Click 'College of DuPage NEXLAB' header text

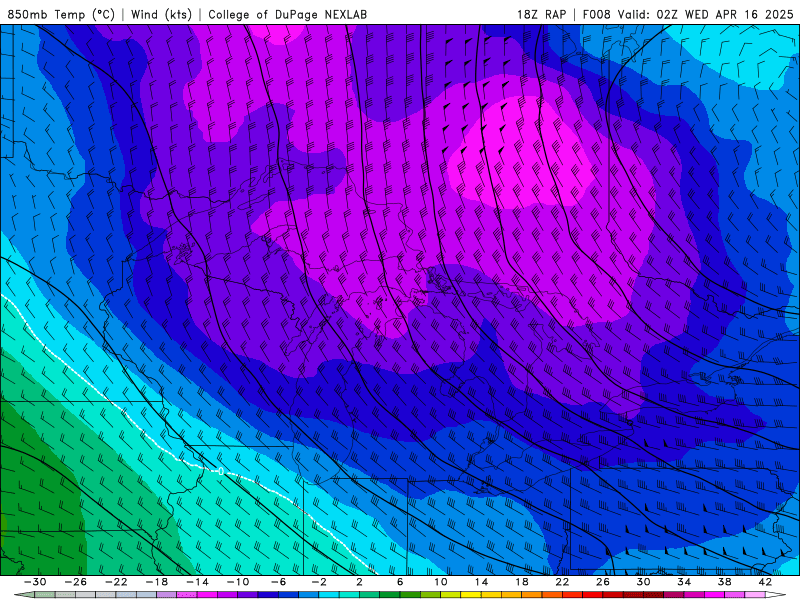(287, 14)
